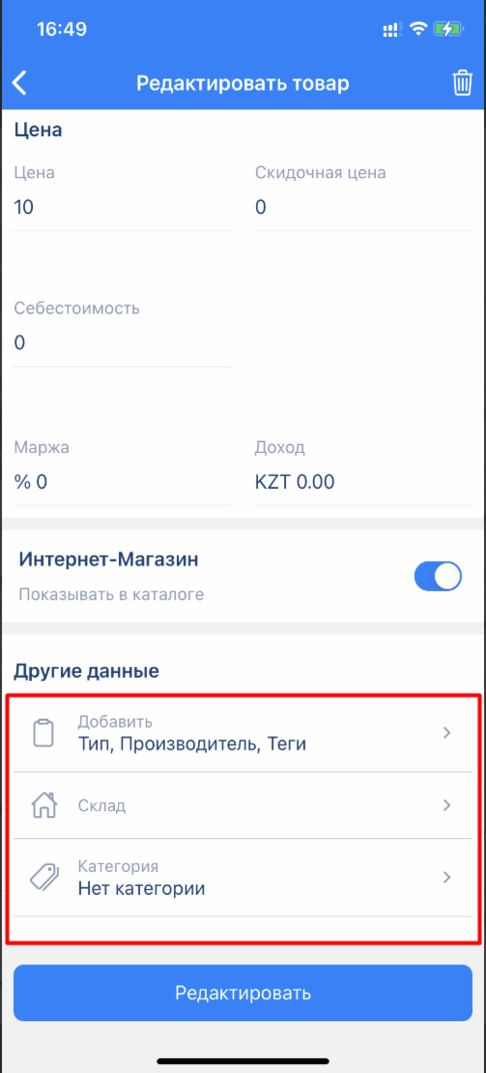
Task: Tap the Wi-Fi icon in status bar
Action: 418,29
